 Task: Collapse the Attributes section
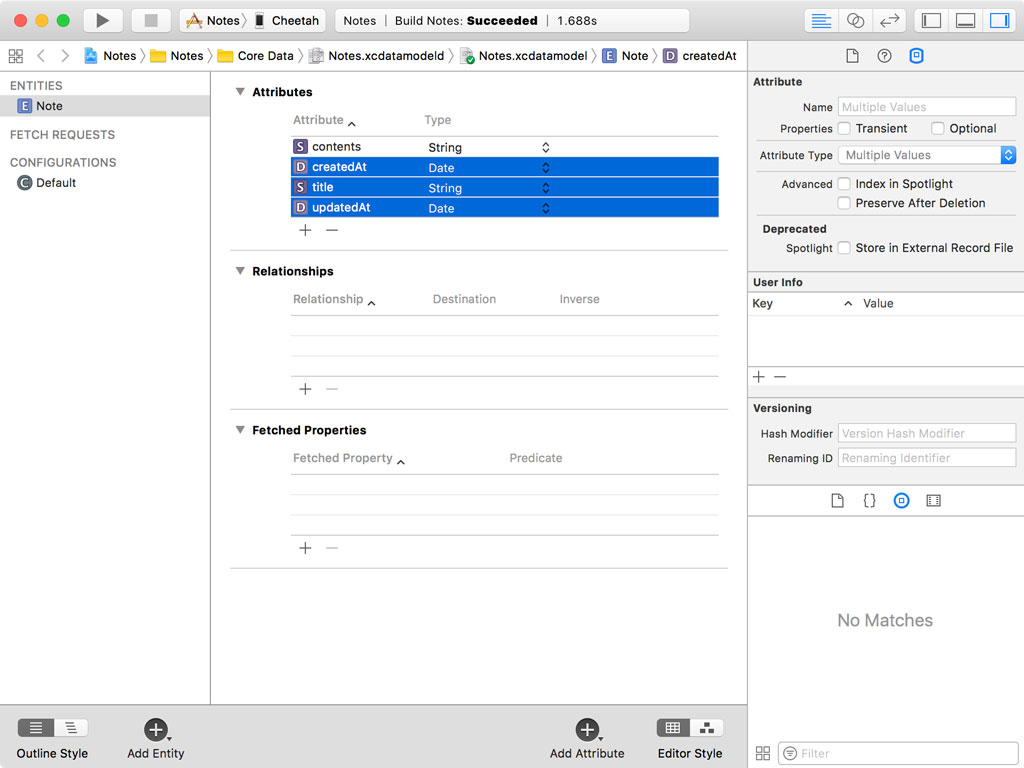(x=240, y=92)
